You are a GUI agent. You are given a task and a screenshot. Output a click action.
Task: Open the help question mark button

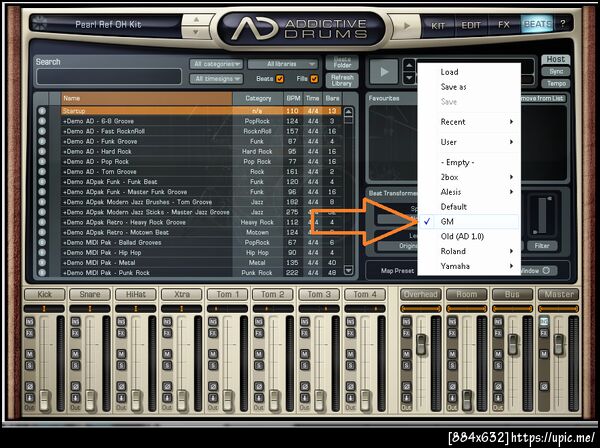[x=562, y=24]
